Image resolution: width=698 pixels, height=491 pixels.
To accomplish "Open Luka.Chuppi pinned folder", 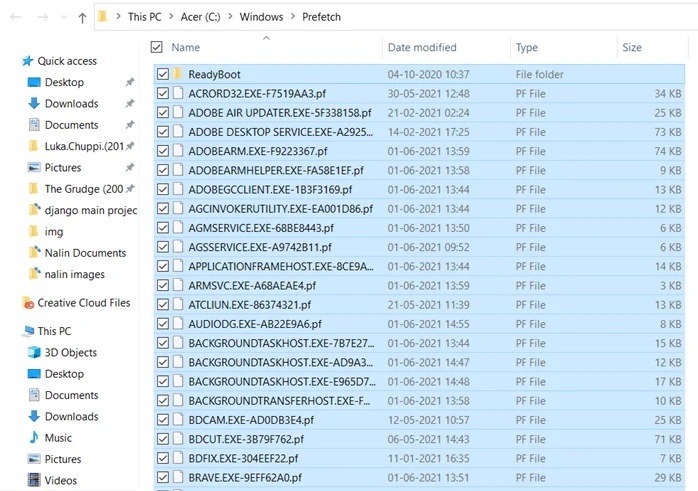I will (x=84, y=146).
